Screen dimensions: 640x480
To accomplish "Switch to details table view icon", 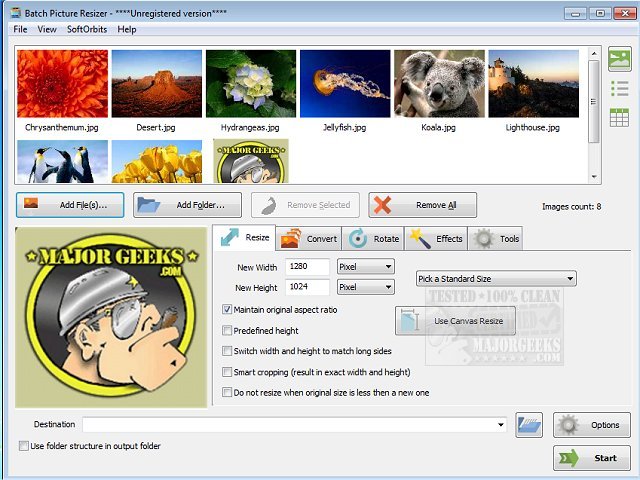I will pos(619,118).
